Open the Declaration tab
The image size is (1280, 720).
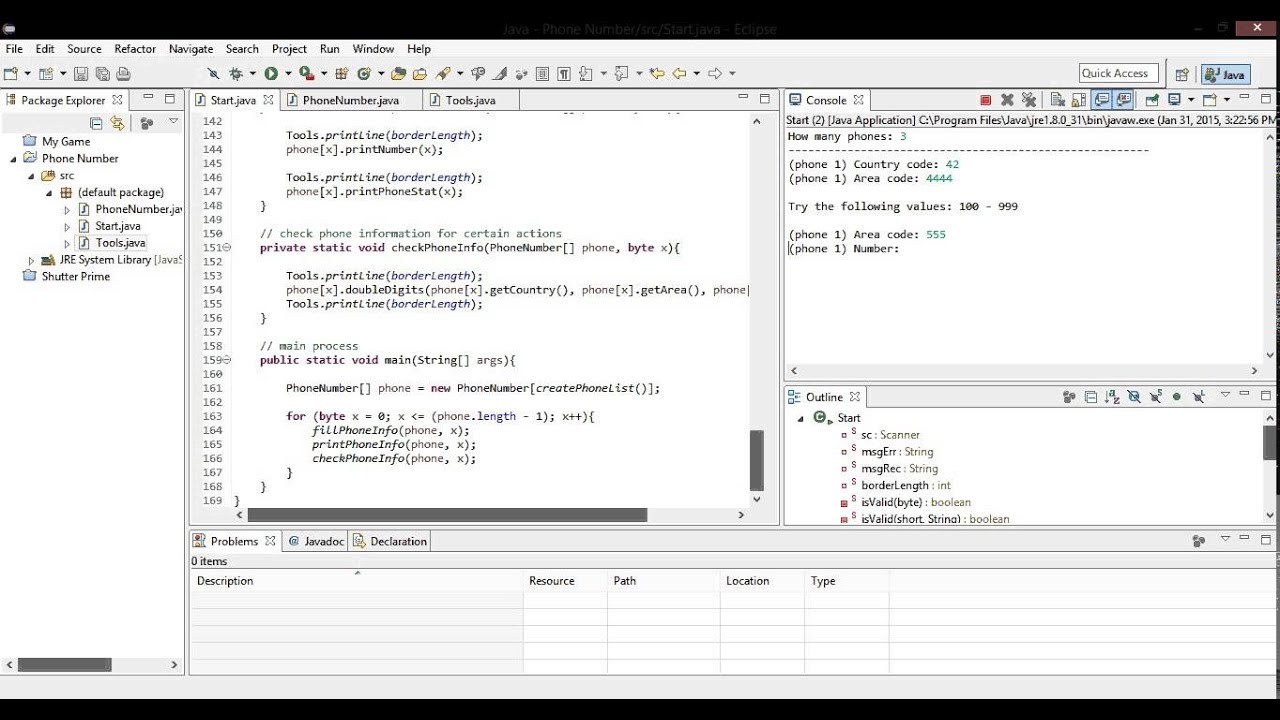coord(390,541)
